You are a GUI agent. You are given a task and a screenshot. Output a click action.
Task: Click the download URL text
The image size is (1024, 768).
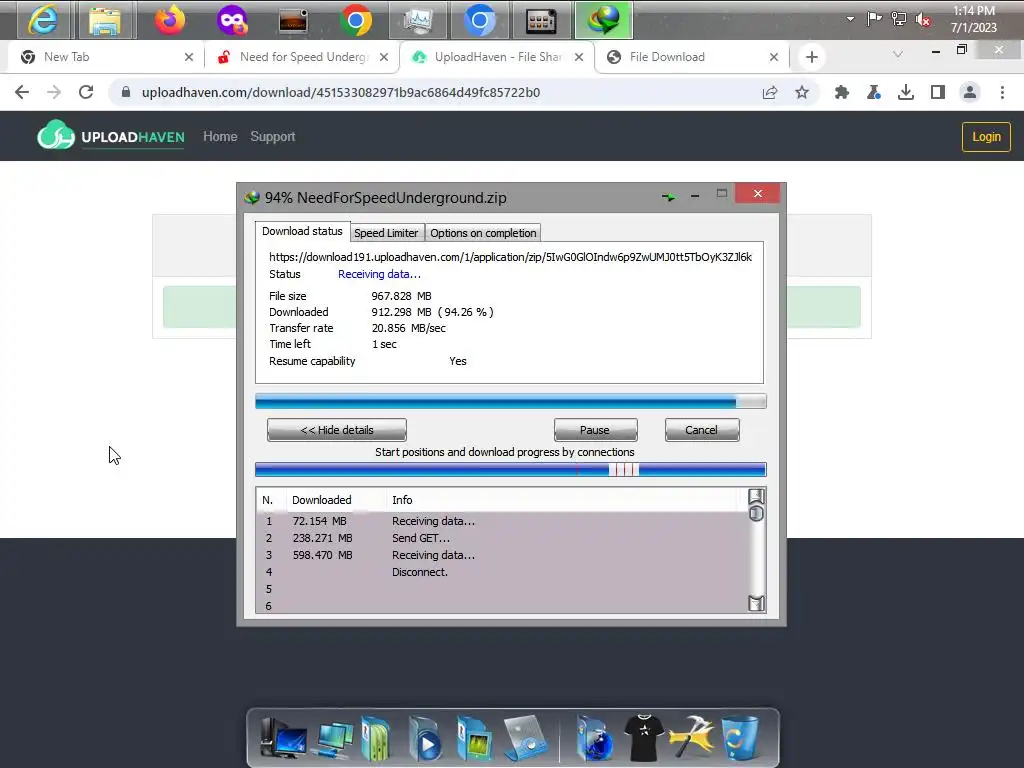(x=510, y=257)
